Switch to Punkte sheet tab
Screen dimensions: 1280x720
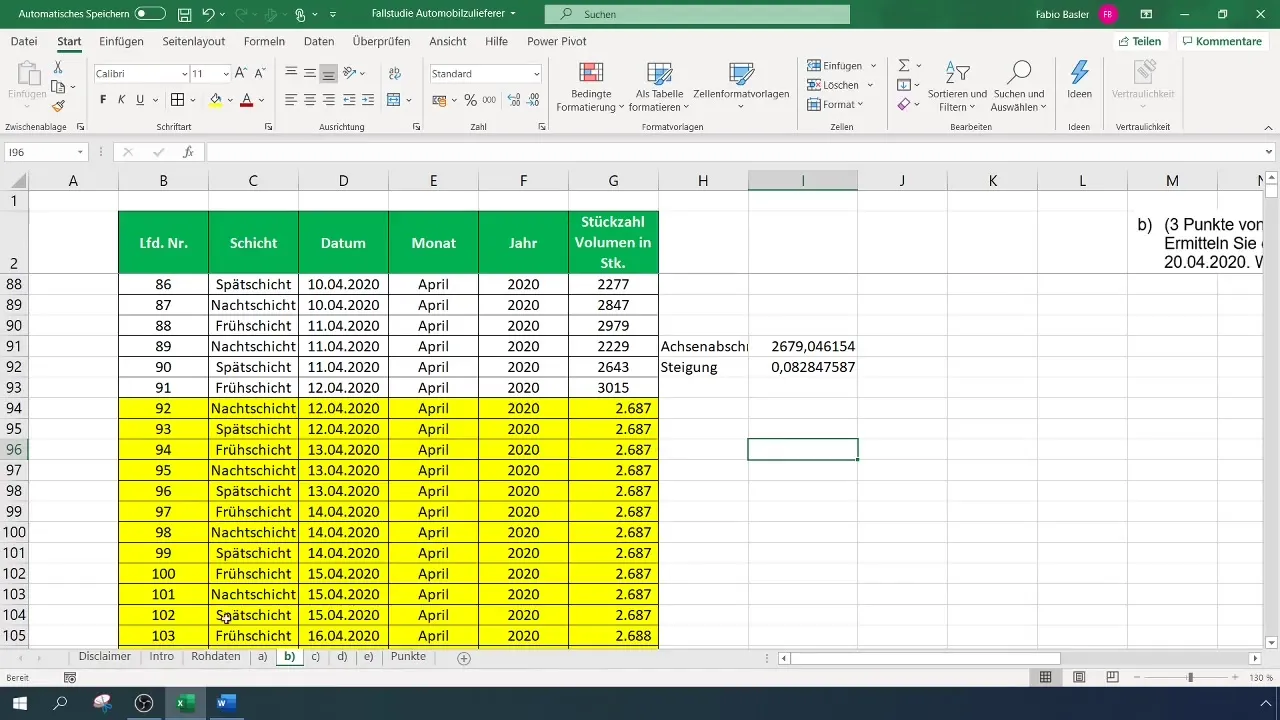tap(408, 657)
